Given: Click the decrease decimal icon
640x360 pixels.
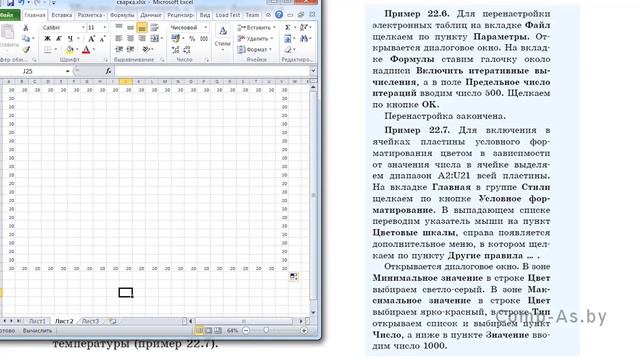Looking at the screenshot, I should coord(187,50).
